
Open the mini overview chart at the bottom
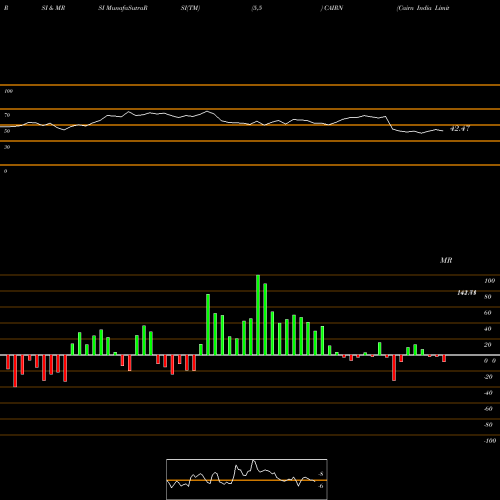click(x=247, y=479)
